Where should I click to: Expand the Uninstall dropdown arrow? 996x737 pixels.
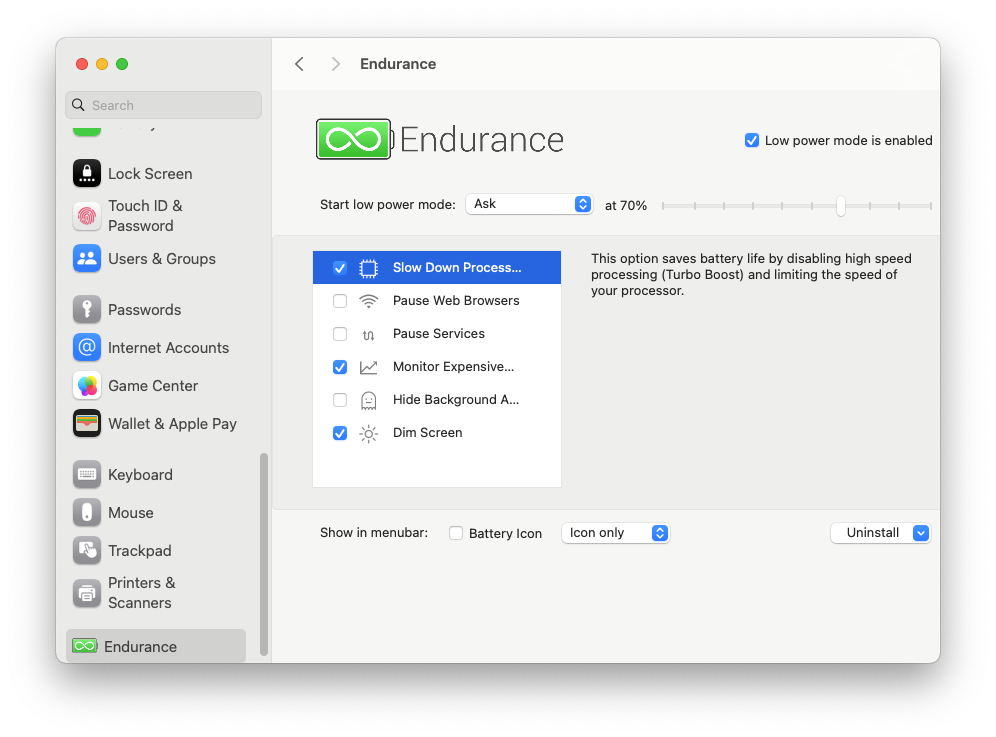921,533
